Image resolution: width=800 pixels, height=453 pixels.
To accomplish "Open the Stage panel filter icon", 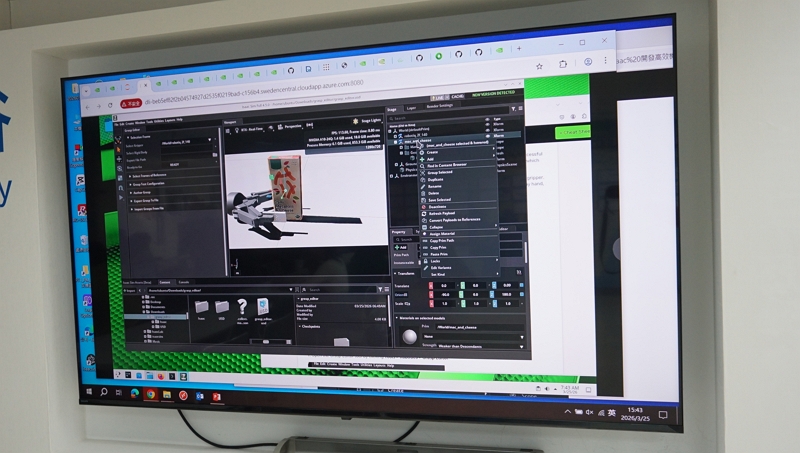I will (513, 108).
